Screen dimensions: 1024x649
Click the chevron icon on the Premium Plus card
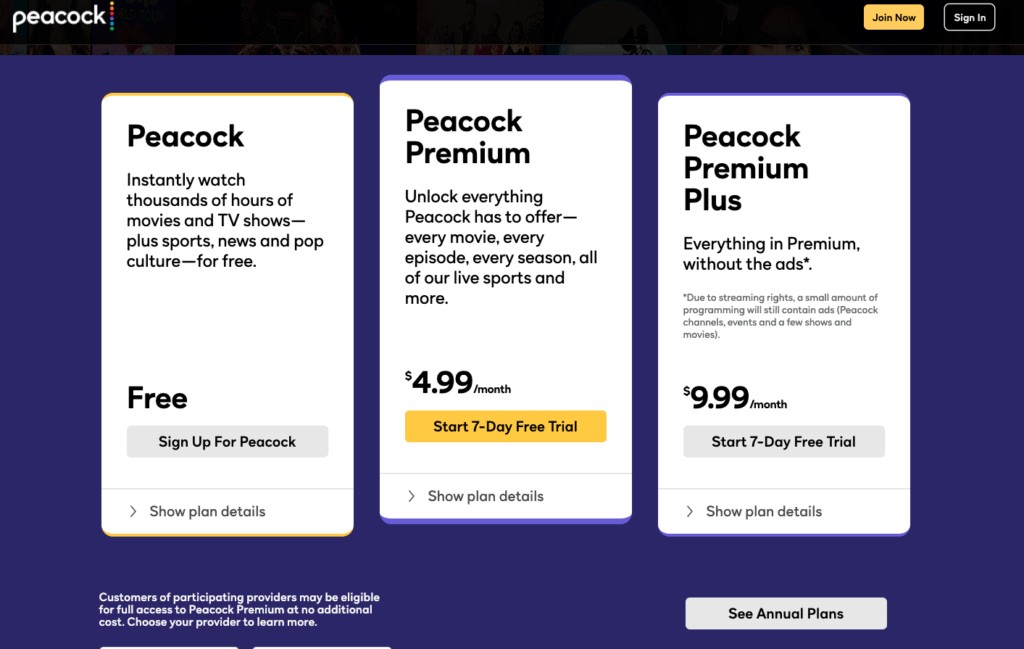pyautogui.click(x=689, y=511)
